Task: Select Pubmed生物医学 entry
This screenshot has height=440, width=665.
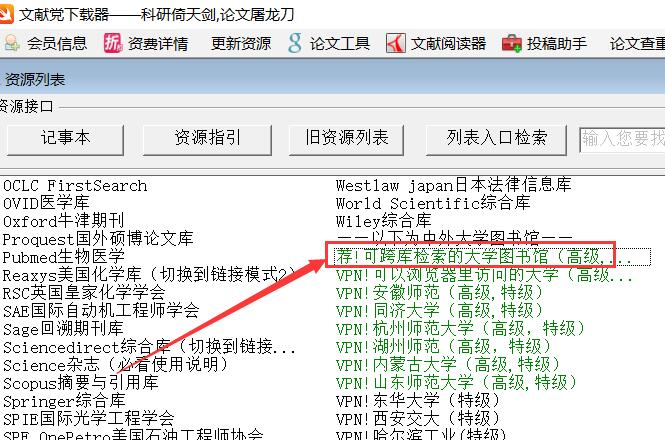Action: click(63, 257)
